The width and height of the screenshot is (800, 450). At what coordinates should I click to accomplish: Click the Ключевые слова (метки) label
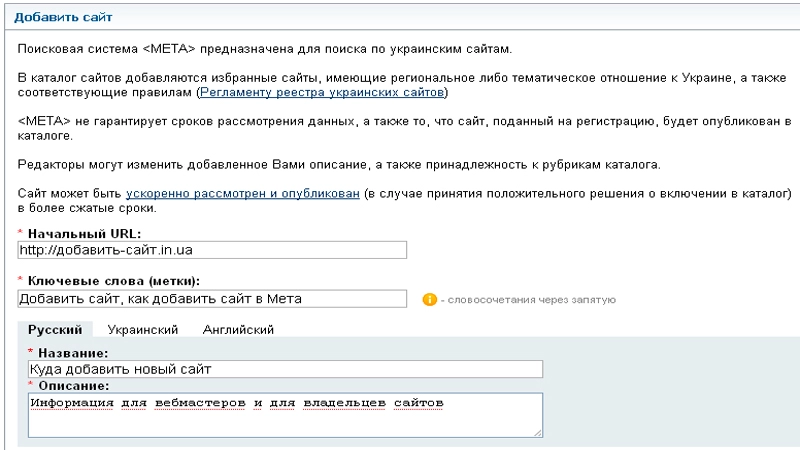coord(114,281)
